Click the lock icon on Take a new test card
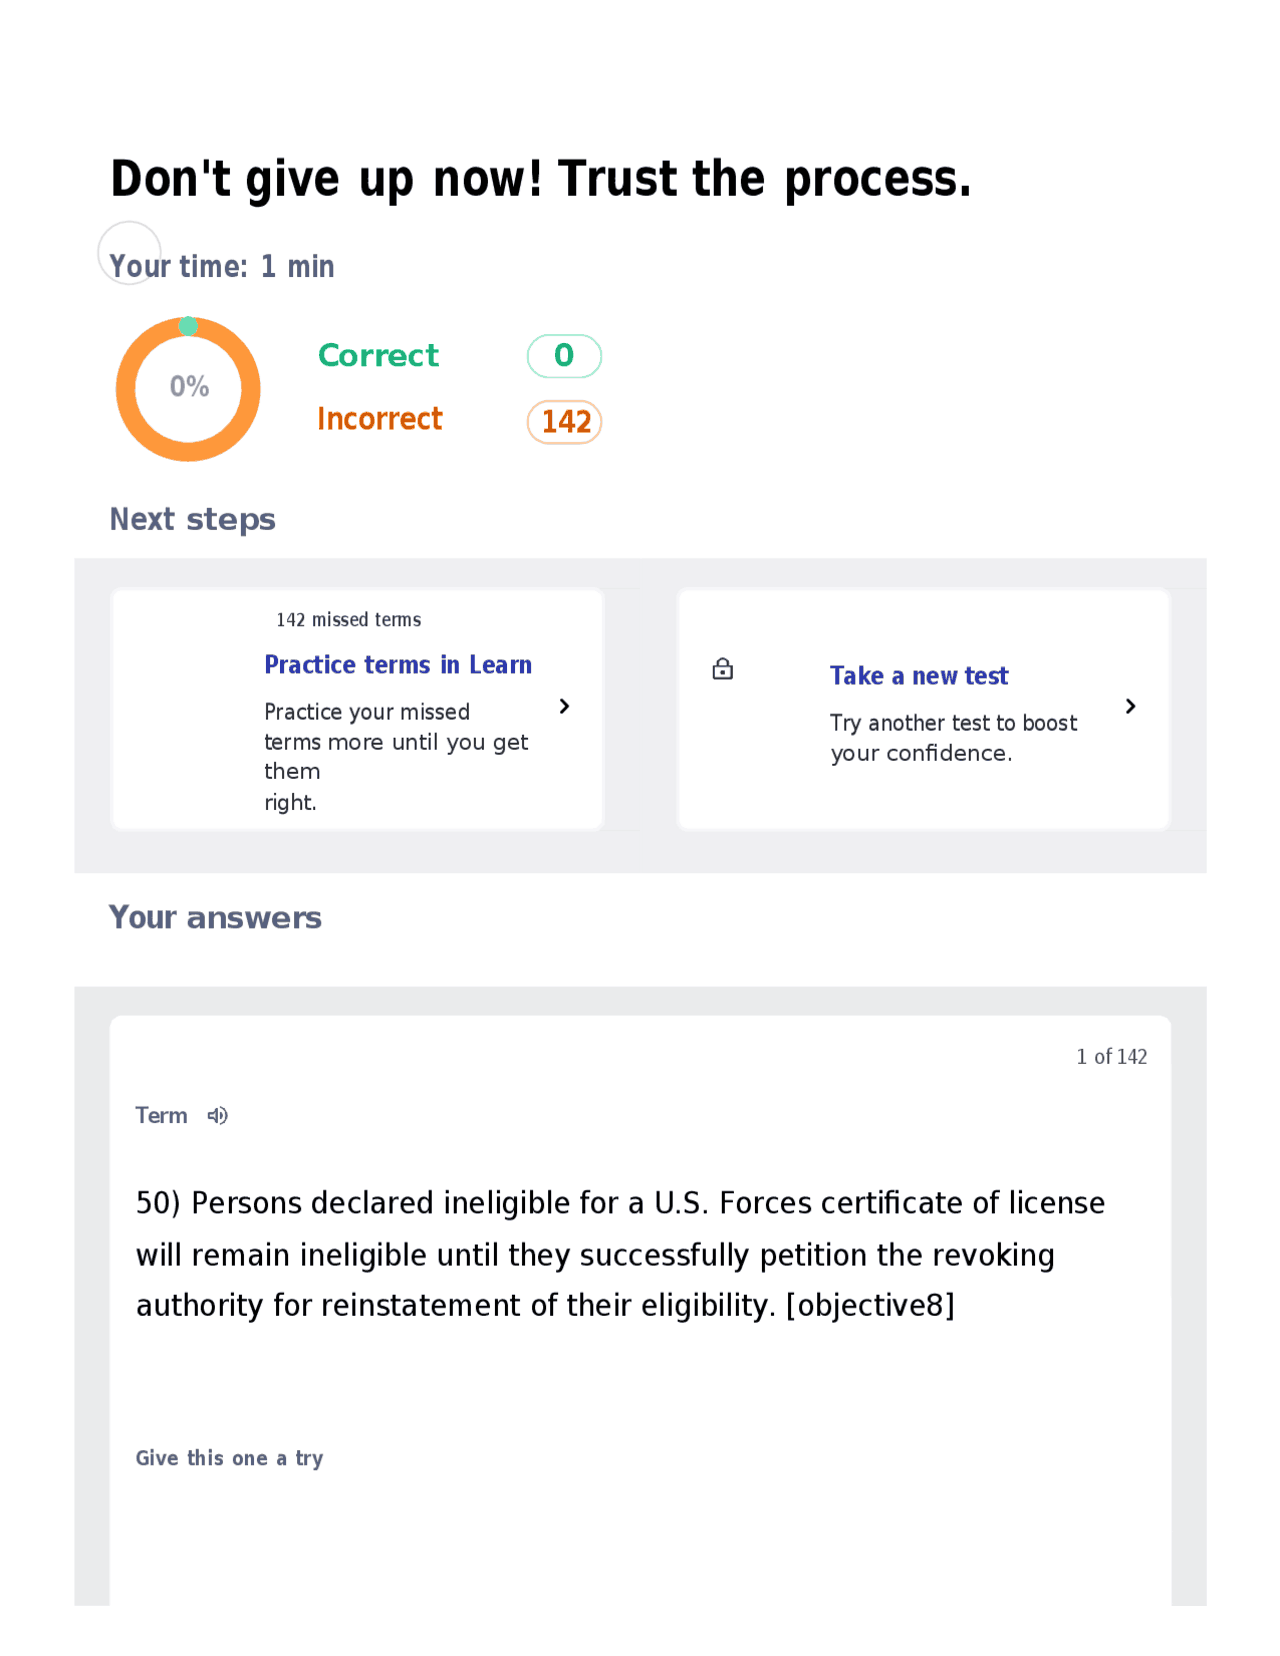 (x=723, y=668)
